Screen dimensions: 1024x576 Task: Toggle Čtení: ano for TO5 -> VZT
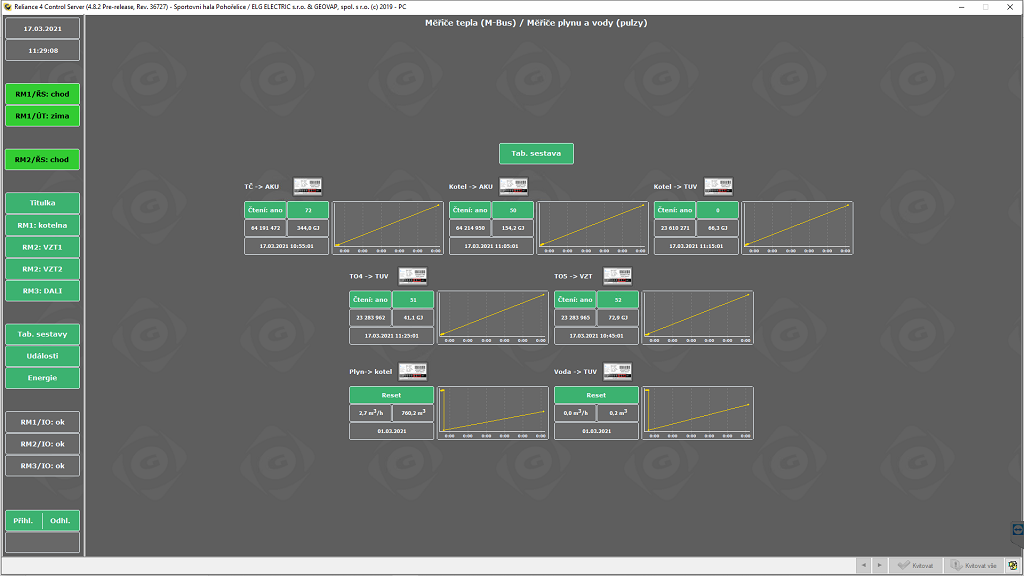point(574,300)
